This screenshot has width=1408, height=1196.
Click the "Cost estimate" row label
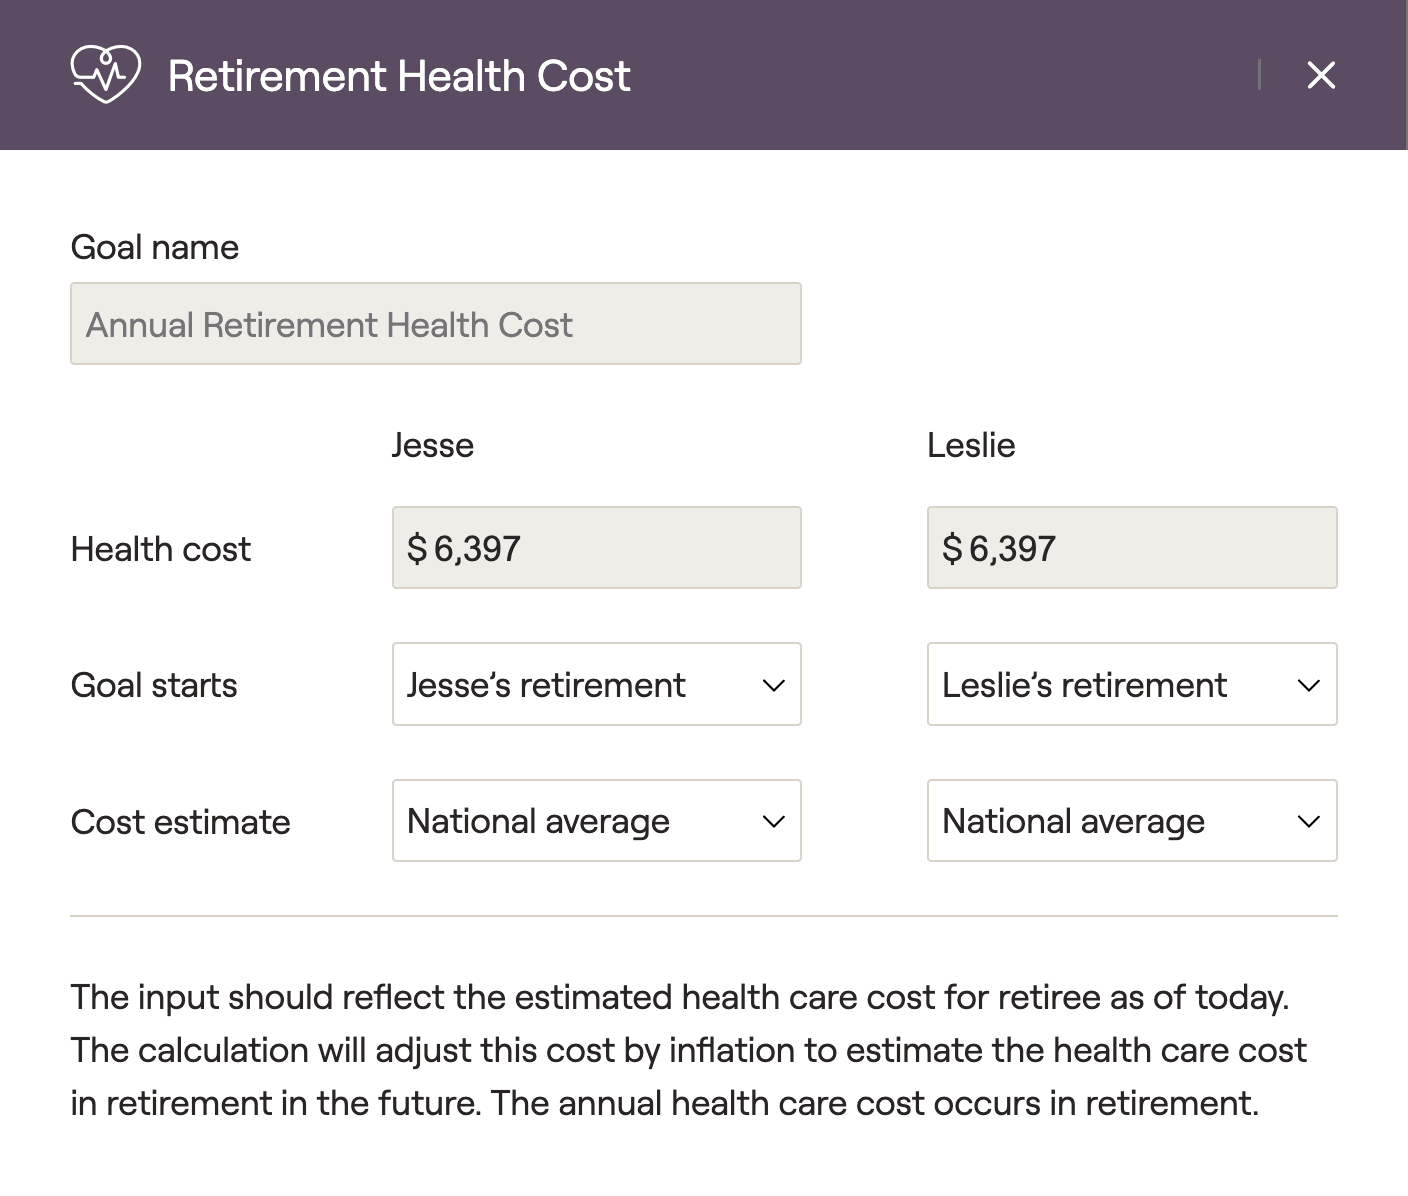(x=180, y=822)
